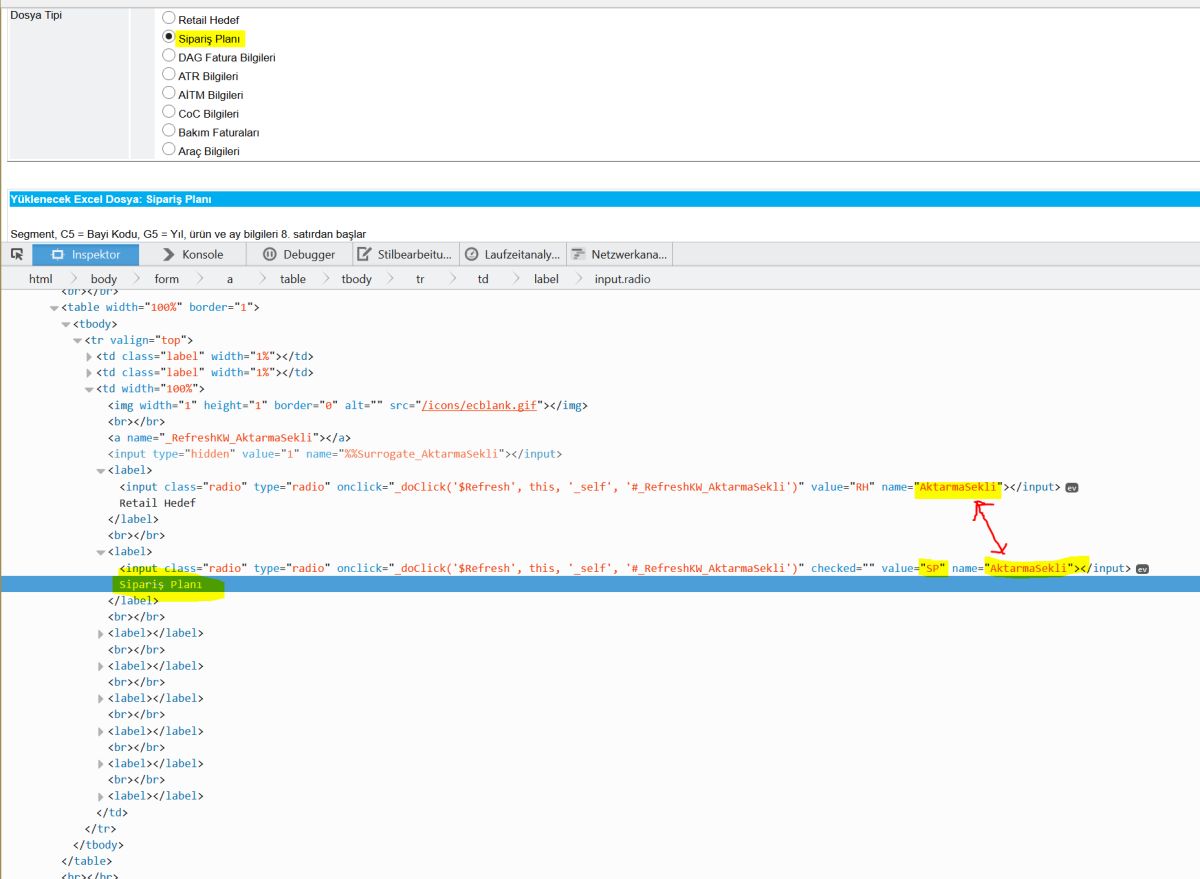1200x879 pixels.
Task: Select the hidden input %%Surrogate_AktarmaSekli line
Action: tap(335, 454)
